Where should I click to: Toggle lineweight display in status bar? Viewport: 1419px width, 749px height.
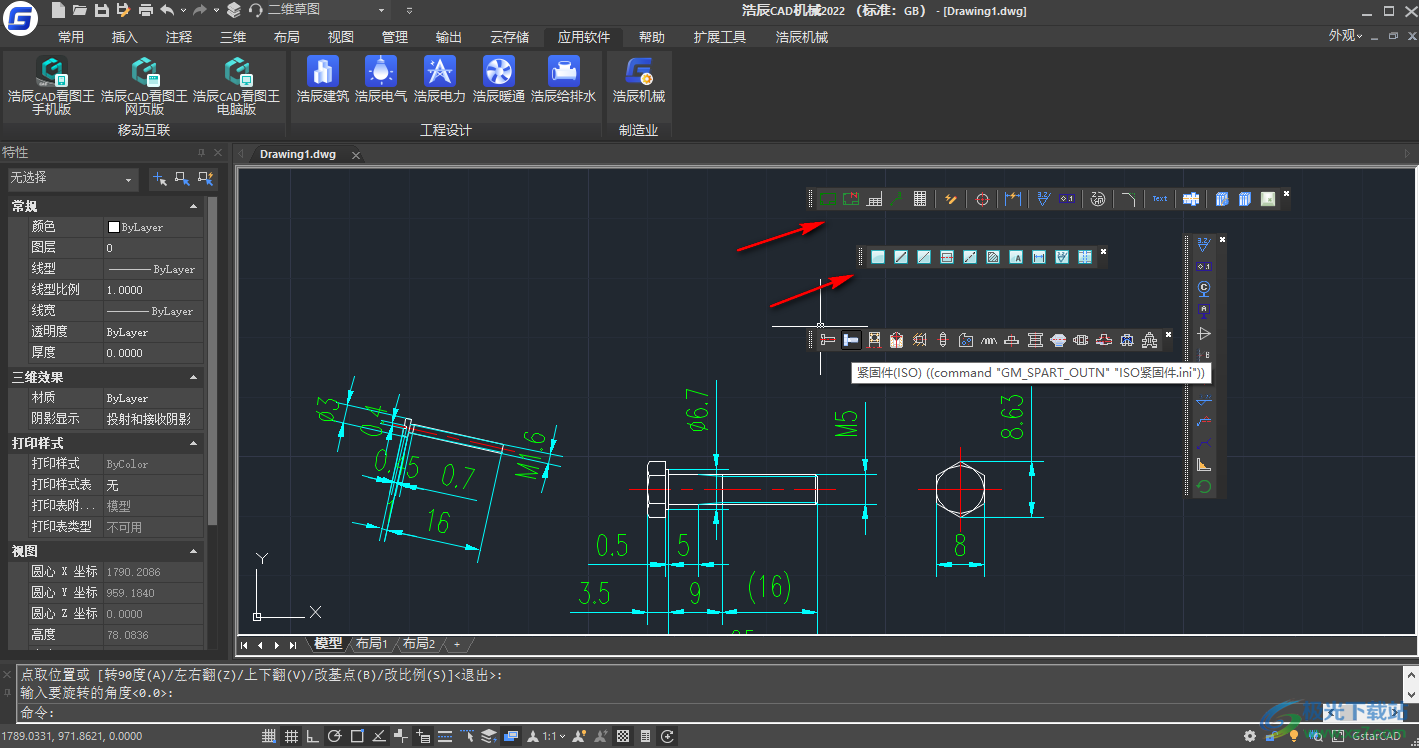[445, 737]
